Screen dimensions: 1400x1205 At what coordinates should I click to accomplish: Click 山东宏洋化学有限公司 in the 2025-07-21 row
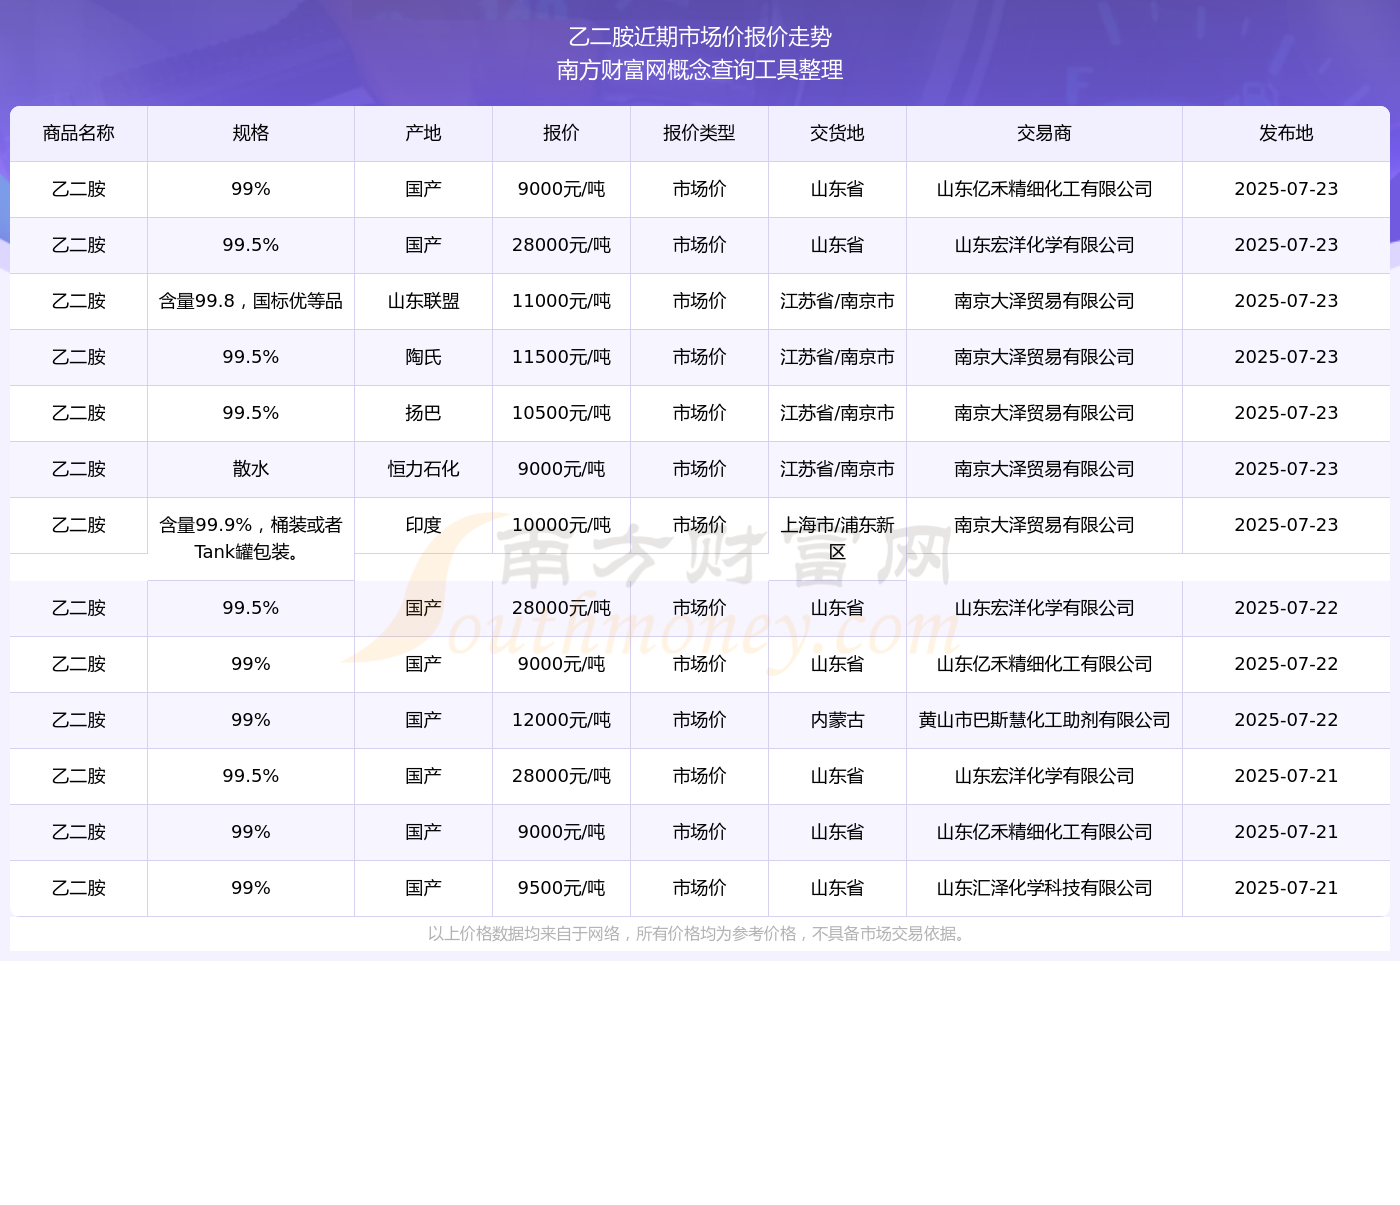pos(1044,776)
